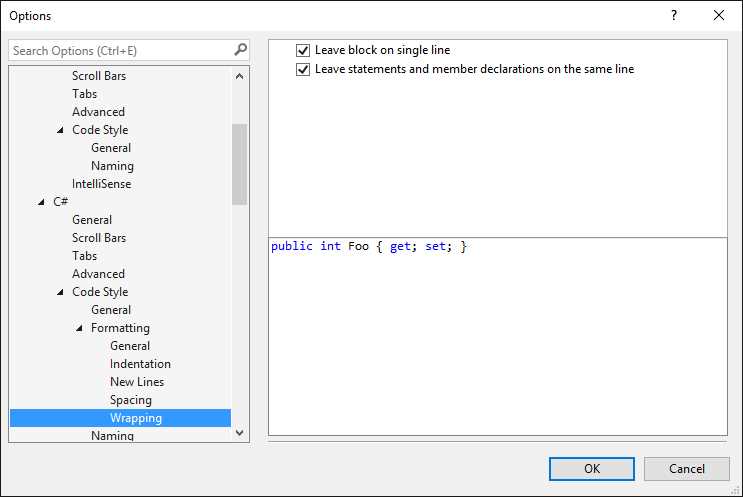Screen dimensions: 743x497
Task: Click the 'public int Foo' code preview
Action: tap(369, 246)
